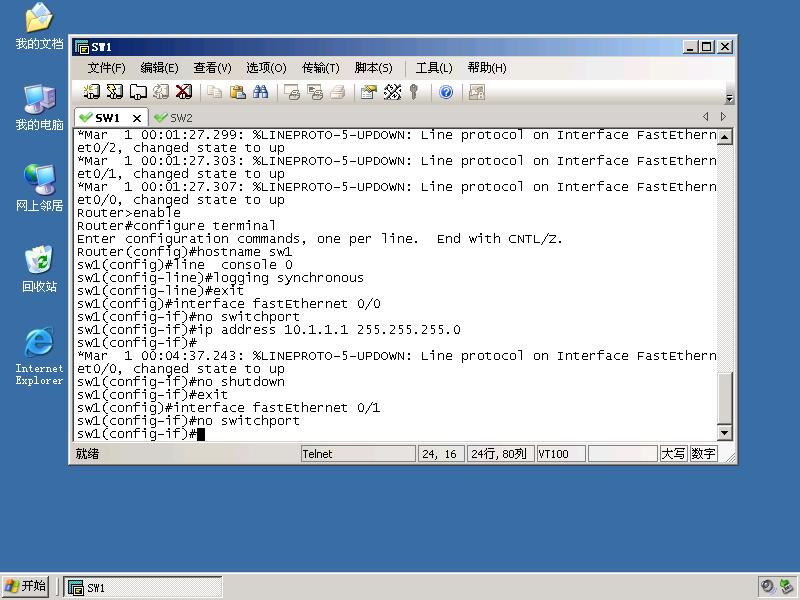Maximize the SW1 window

click(x=707, y=47)
